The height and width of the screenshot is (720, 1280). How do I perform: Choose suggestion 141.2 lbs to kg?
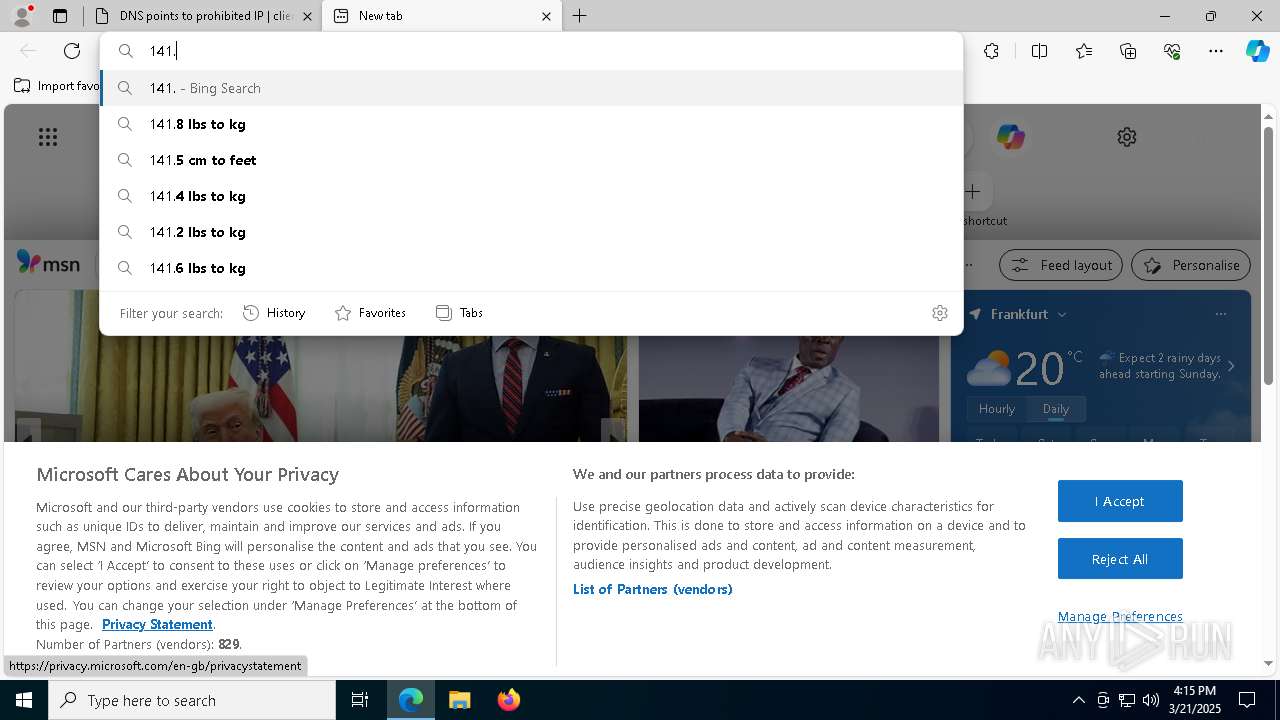pos(532,232)
